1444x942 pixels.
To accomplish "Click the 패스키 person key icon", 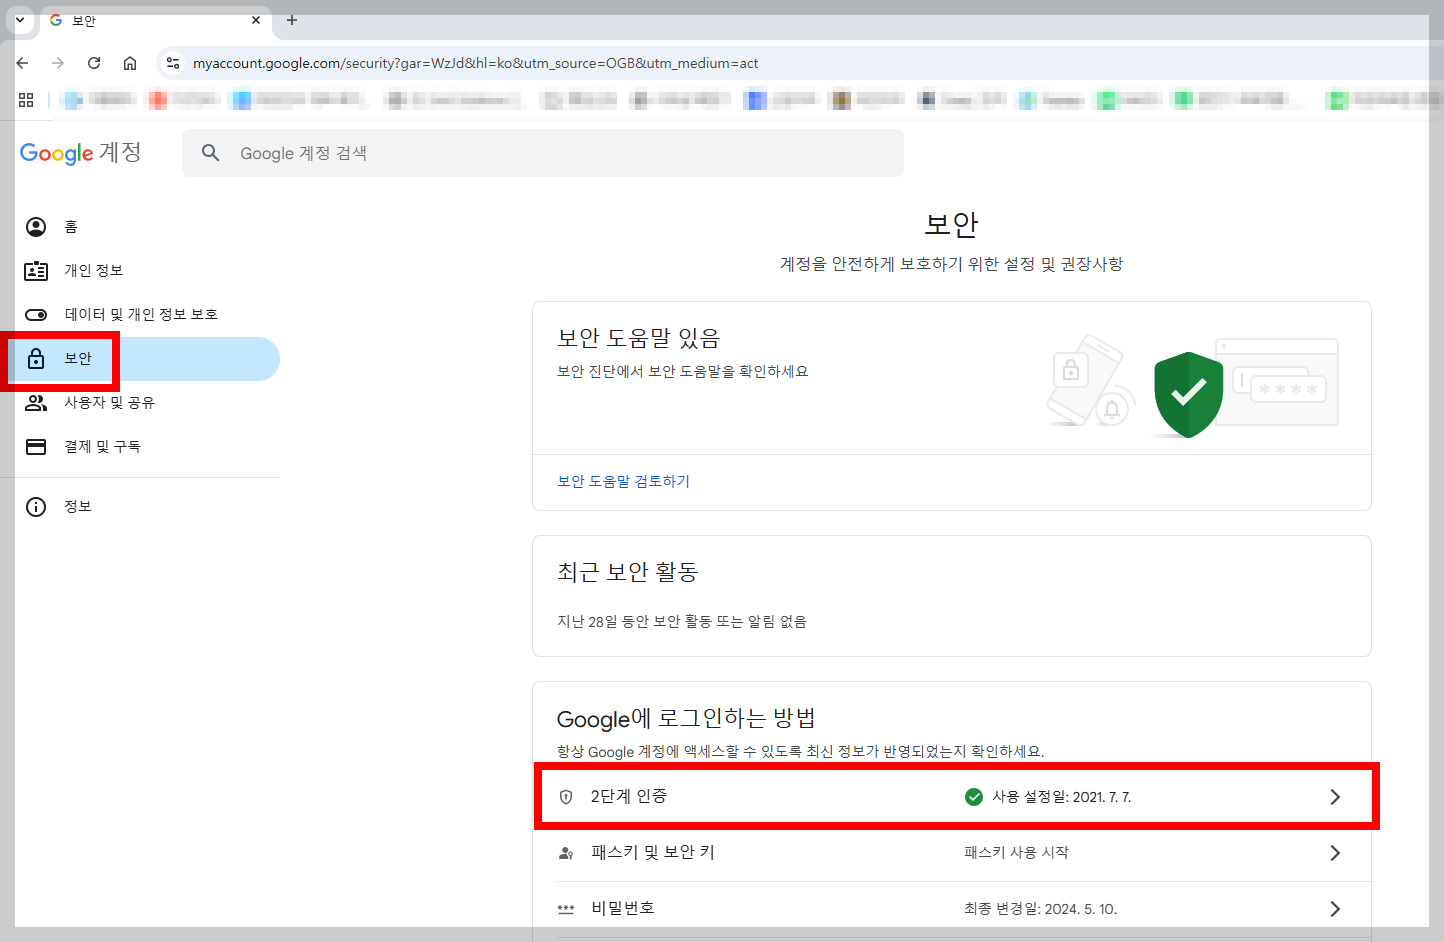I will tap(566, 853).
